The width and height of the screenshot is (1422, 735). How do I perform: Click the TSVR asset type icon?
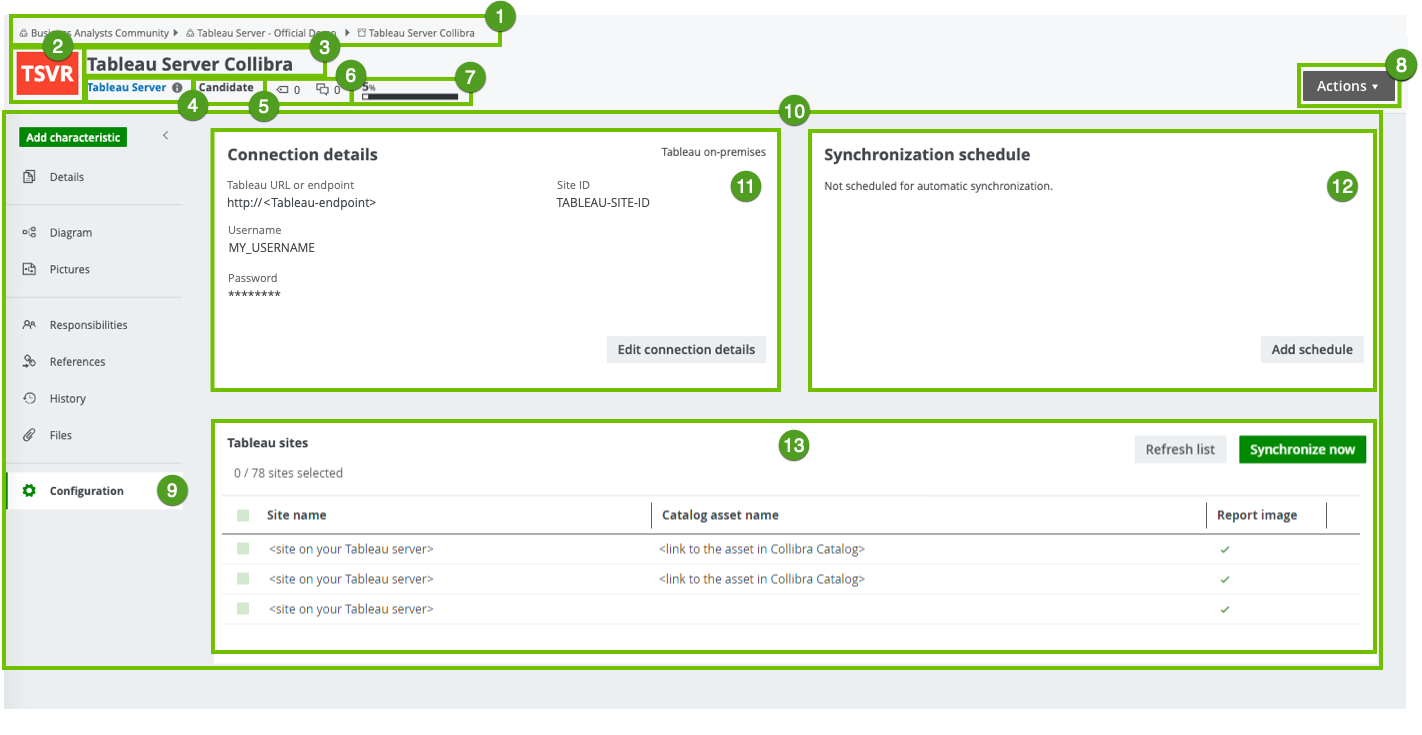(x=47, y=76)
